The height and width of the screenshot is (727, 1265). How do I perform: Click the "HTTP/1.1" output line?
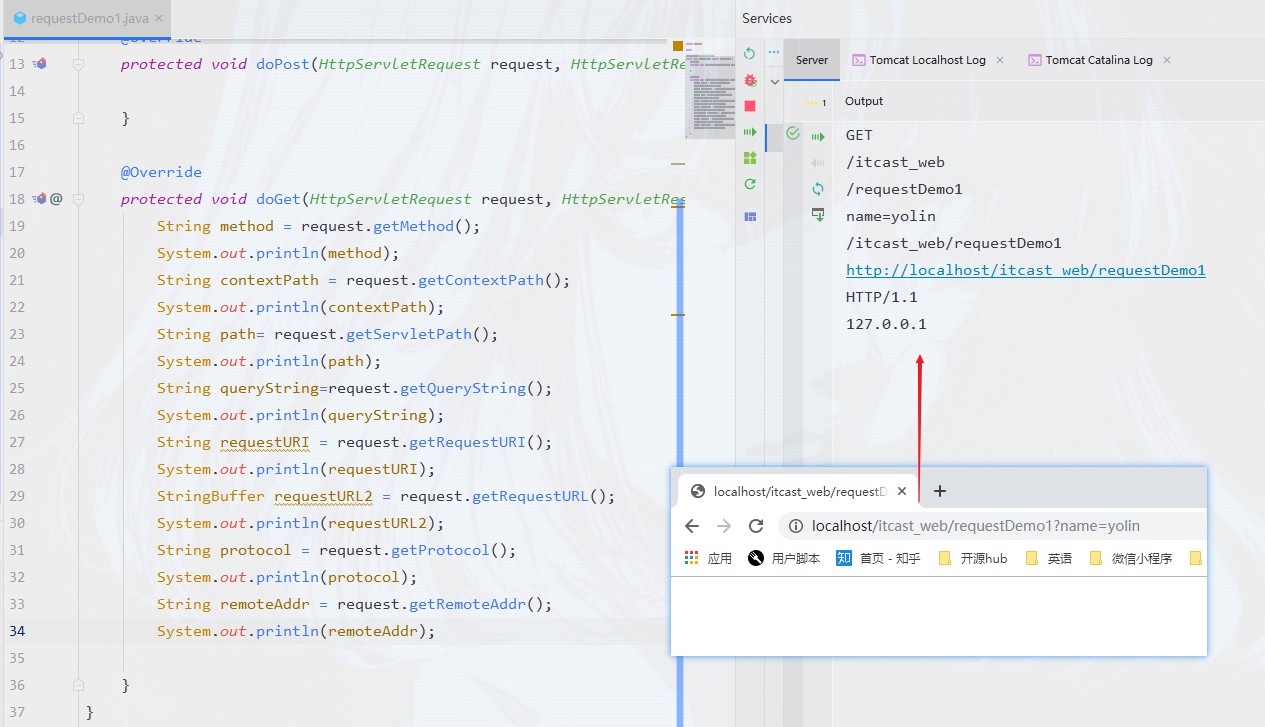click(x=881, y=297)
